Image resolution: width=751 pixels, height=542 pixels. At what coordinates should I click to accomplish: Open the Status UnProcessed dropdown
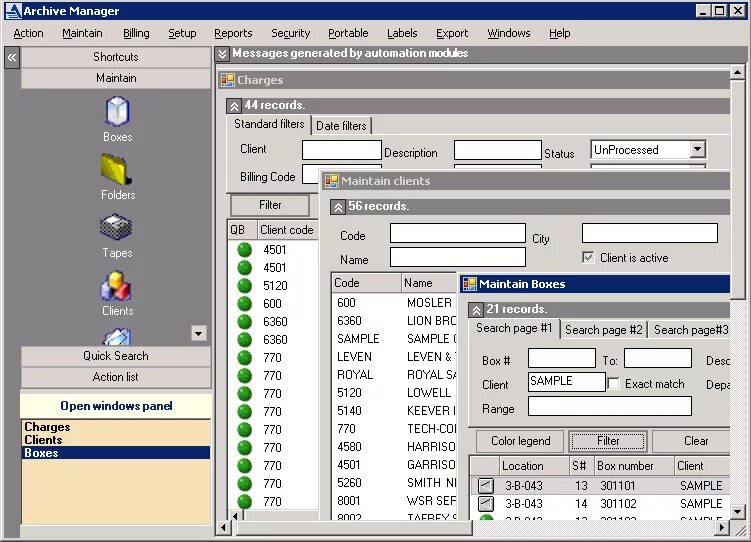(x=698, y=149)
